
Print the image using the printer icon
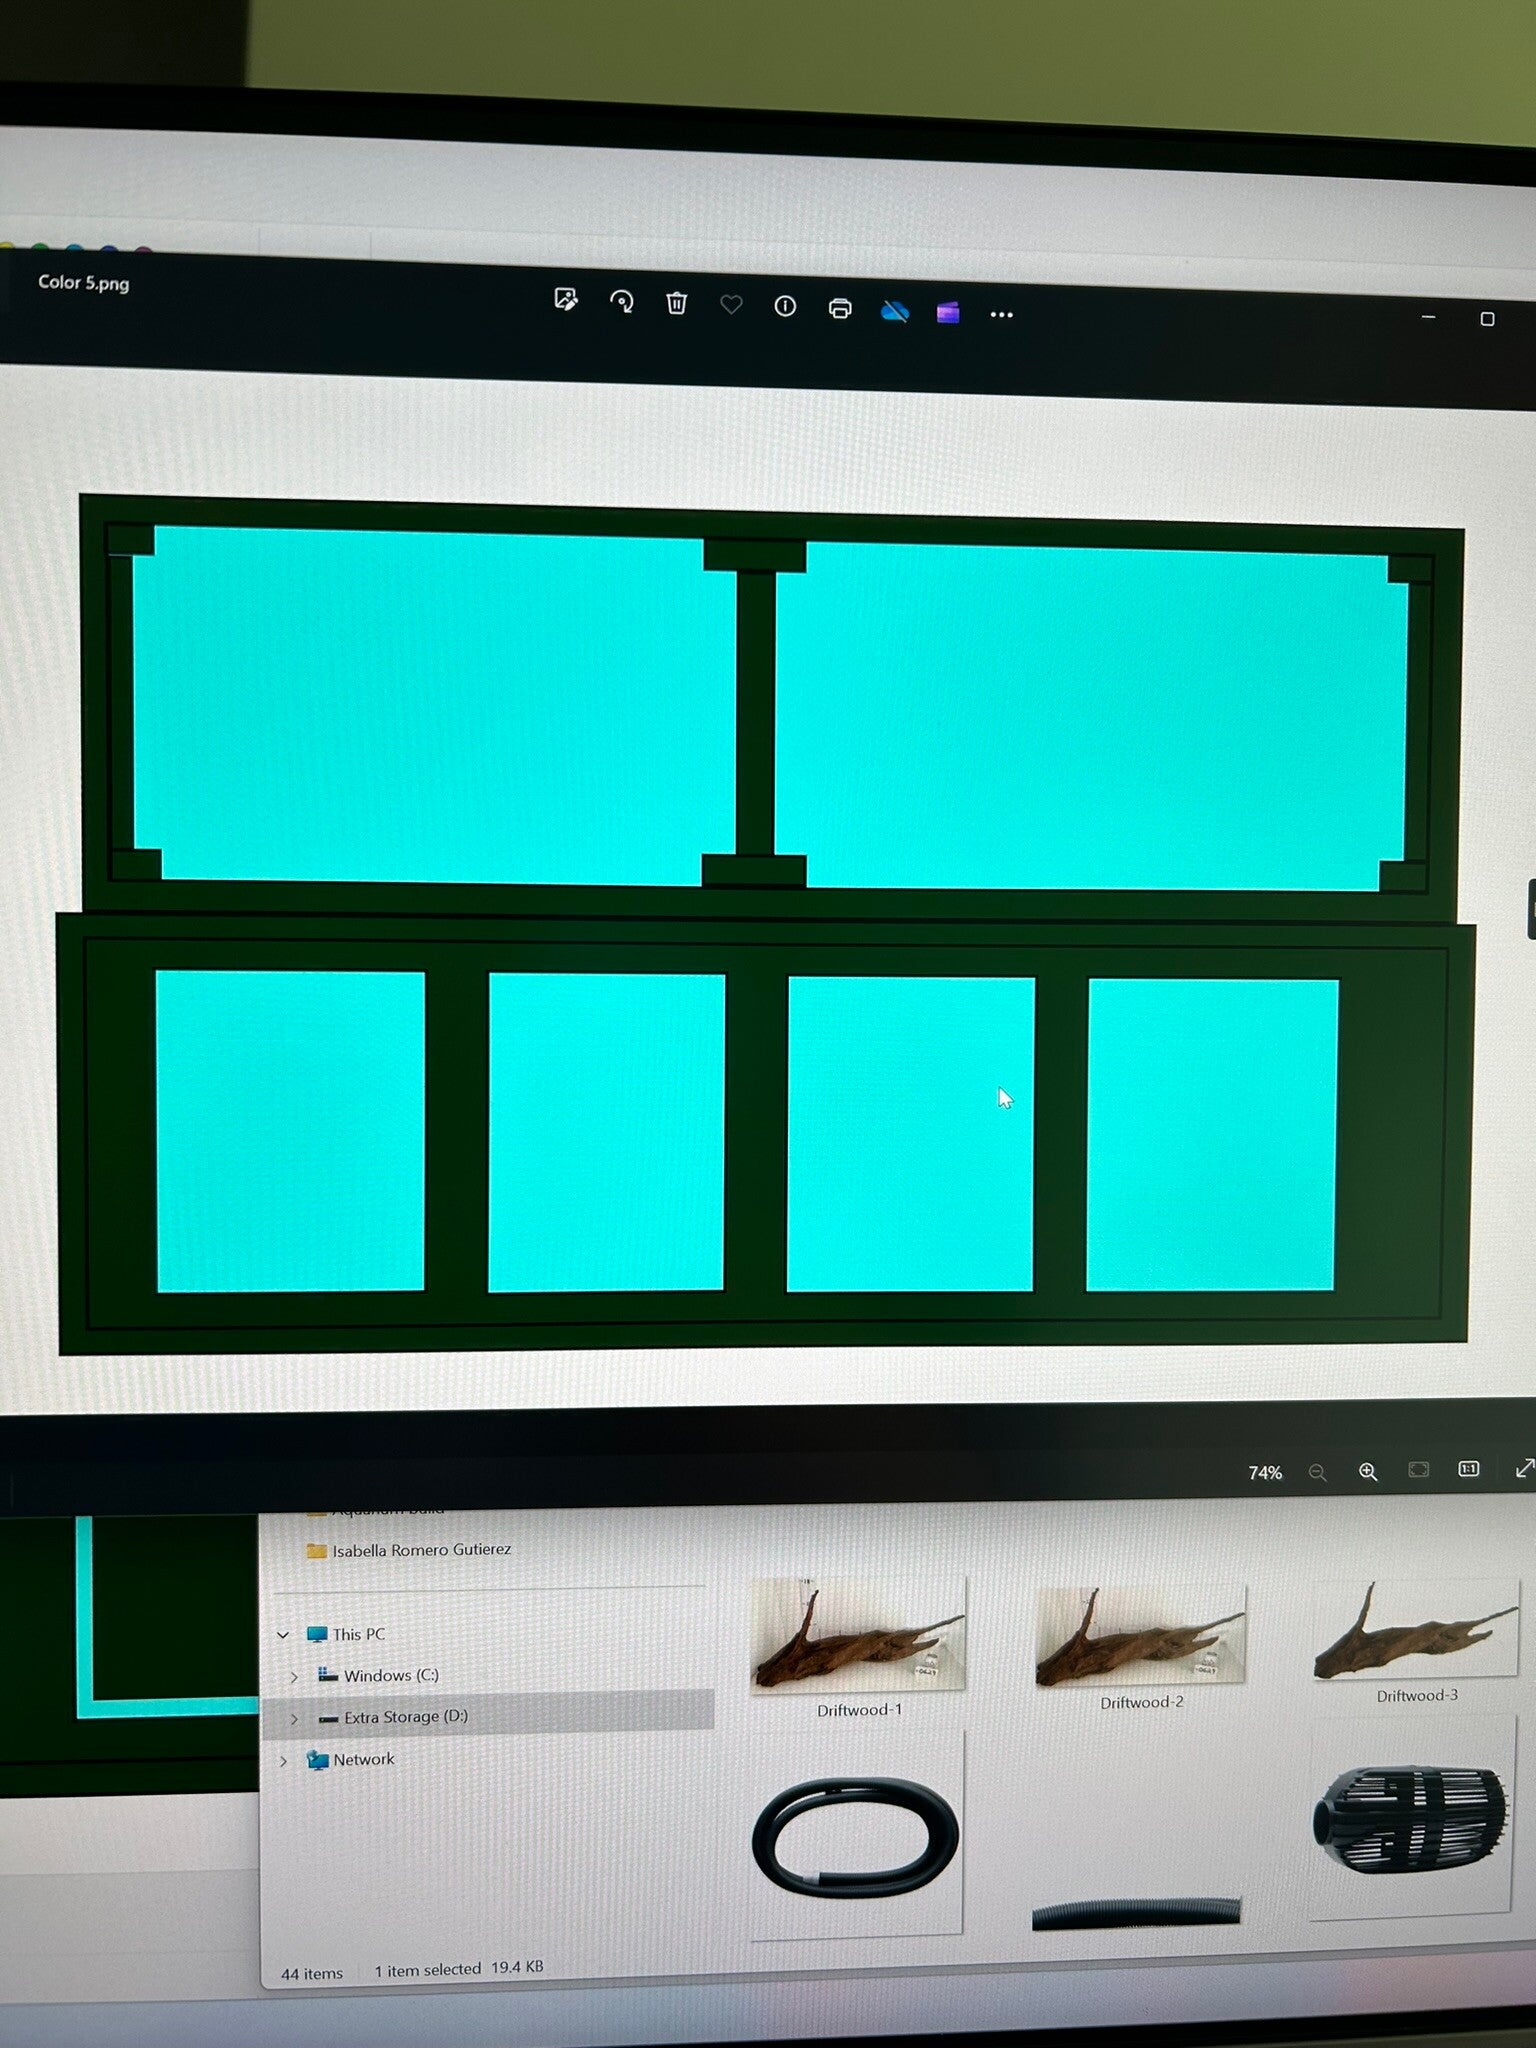point(840,308)
